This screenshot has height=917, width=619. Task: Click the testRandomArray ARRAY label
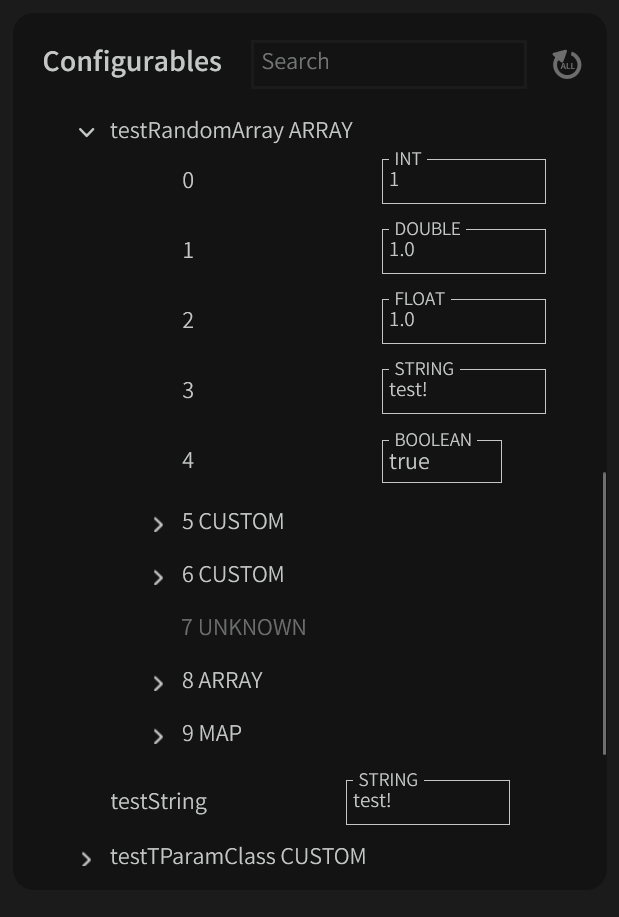click(231, 131)
